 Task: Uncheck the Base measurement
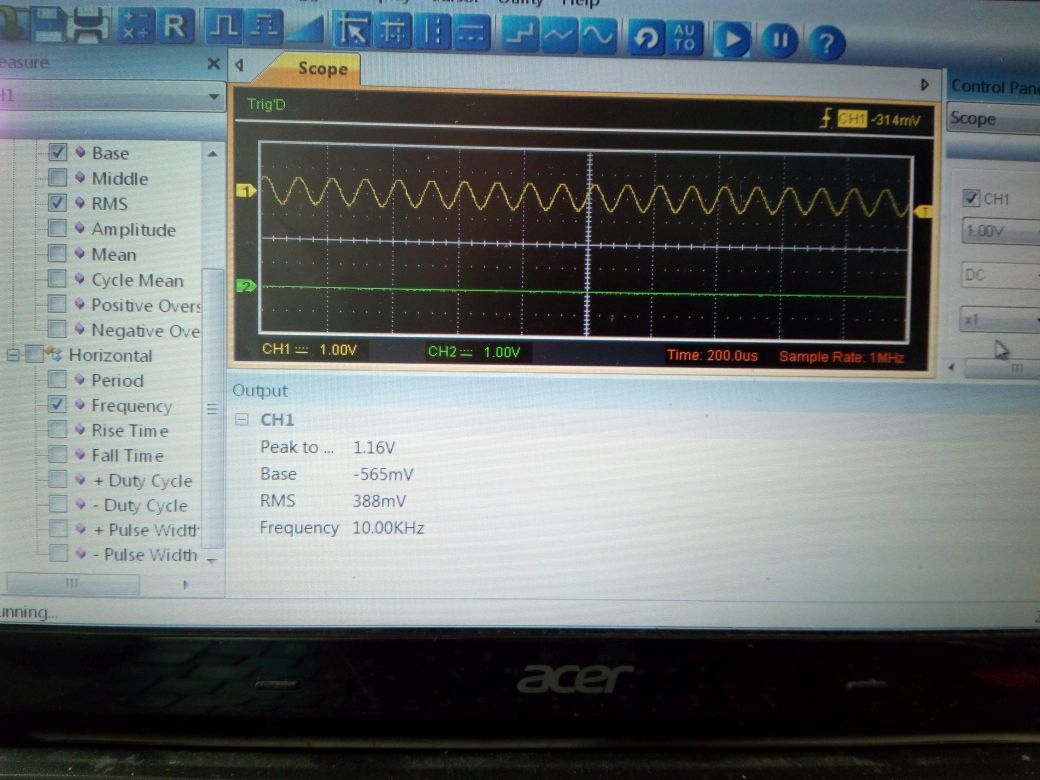(x=58, y=152)
